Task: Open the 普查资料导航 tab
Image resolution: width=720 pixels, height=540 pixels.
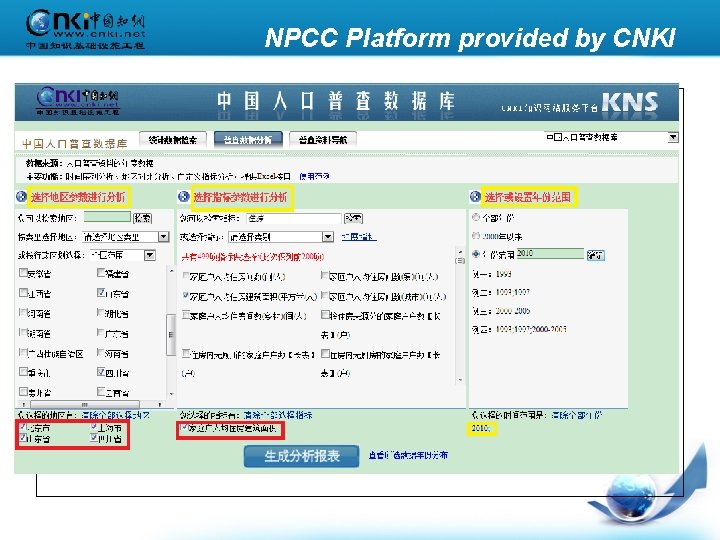Action: click(x=323, y=140)
